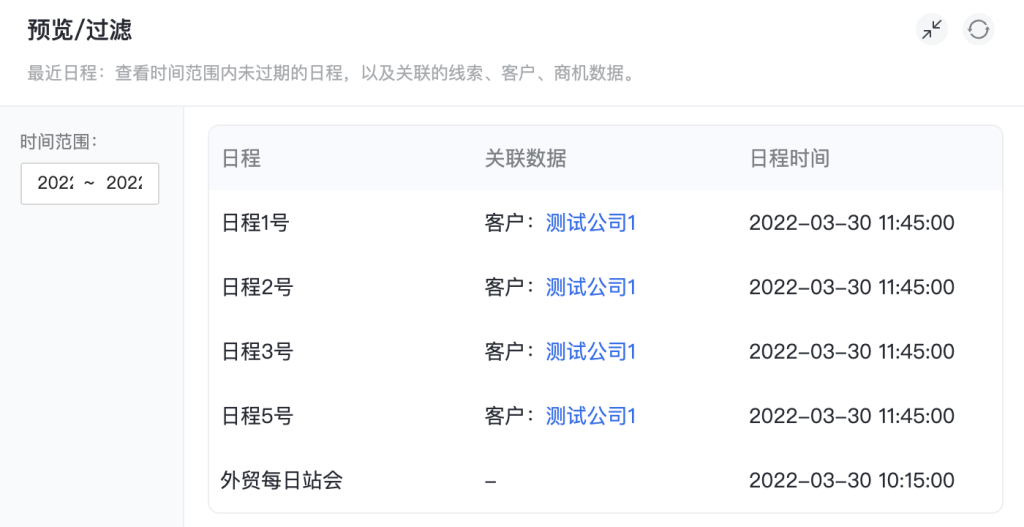Open 测试公司1 link in 日程1号 row
This screenshot has height=527, width=1024.
[591, 223]
